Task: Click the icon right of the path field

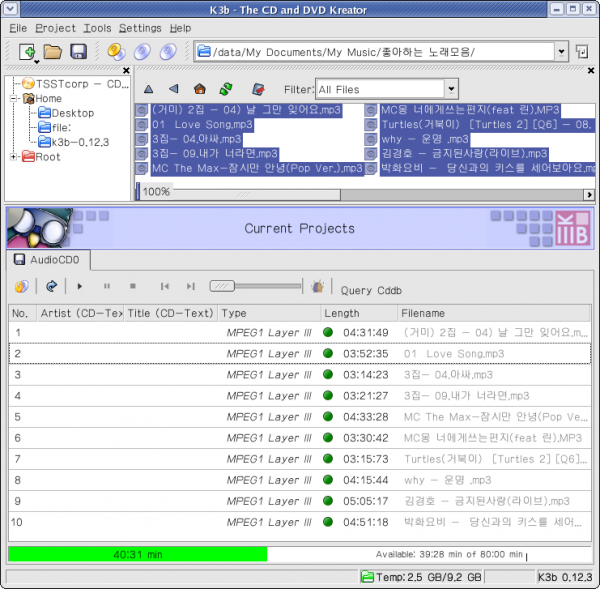Action: tap(582, 52)
